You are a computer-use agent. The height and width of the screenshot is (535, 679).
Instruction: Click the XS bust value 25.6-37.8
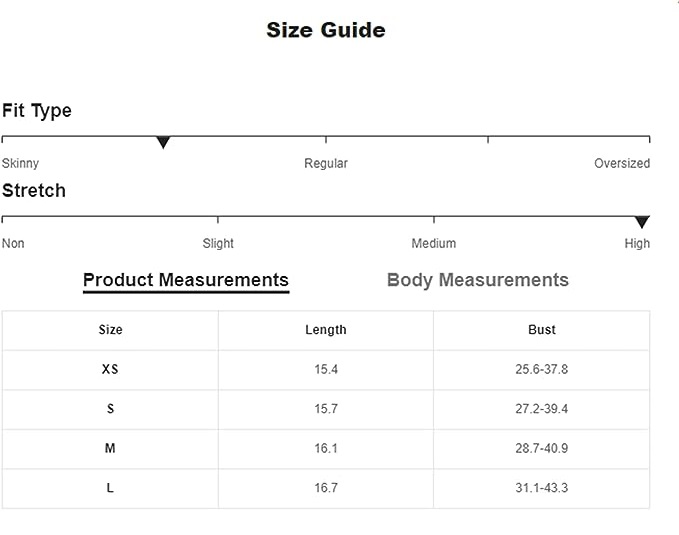point(542,369)
